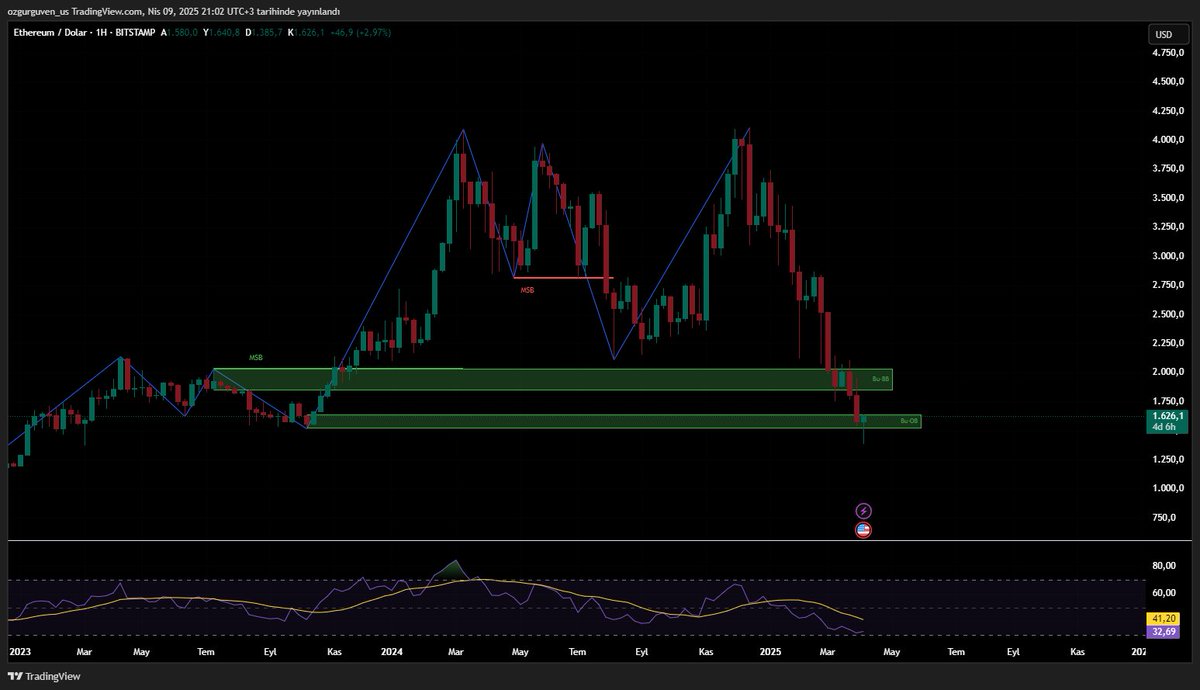Click the 2.500,0 price axis label
1200x690 pixels.
tap(1168, 314)
